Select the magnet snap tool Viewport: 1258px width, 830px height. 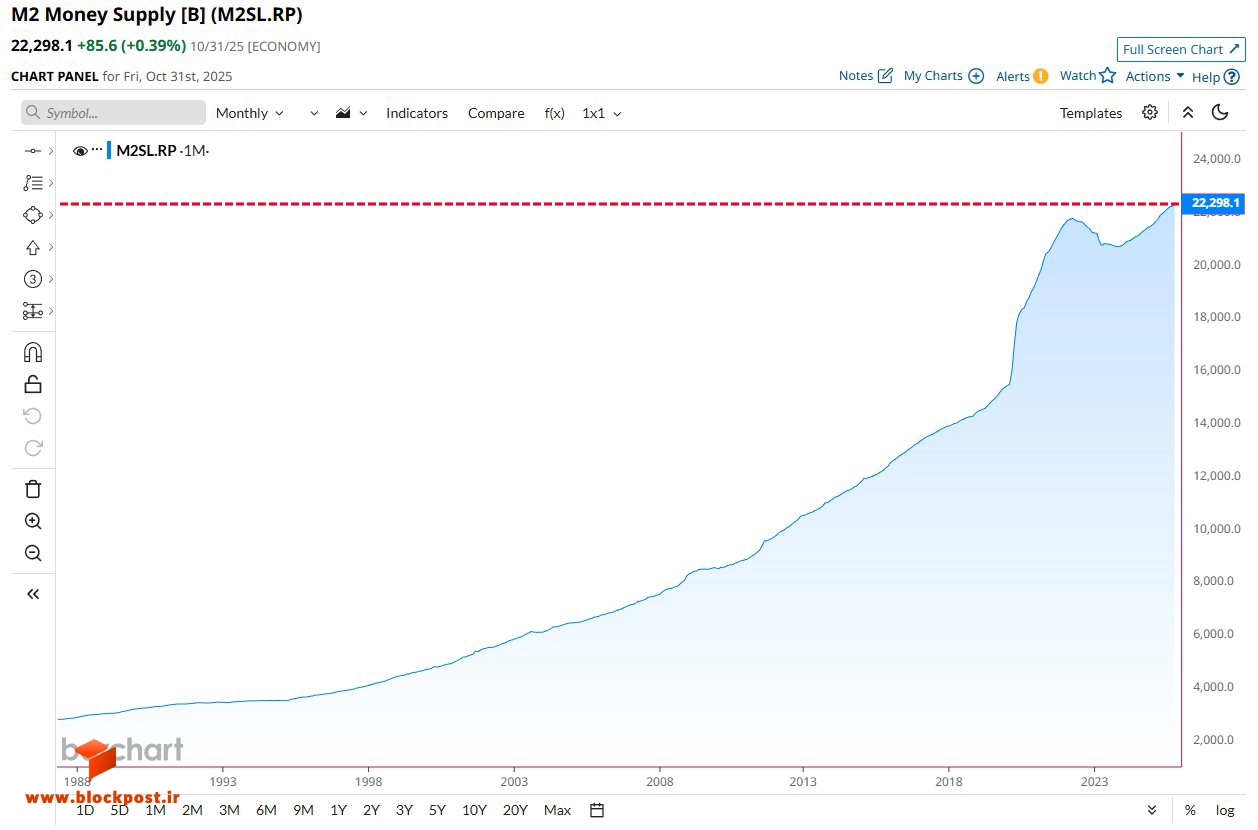32,353
